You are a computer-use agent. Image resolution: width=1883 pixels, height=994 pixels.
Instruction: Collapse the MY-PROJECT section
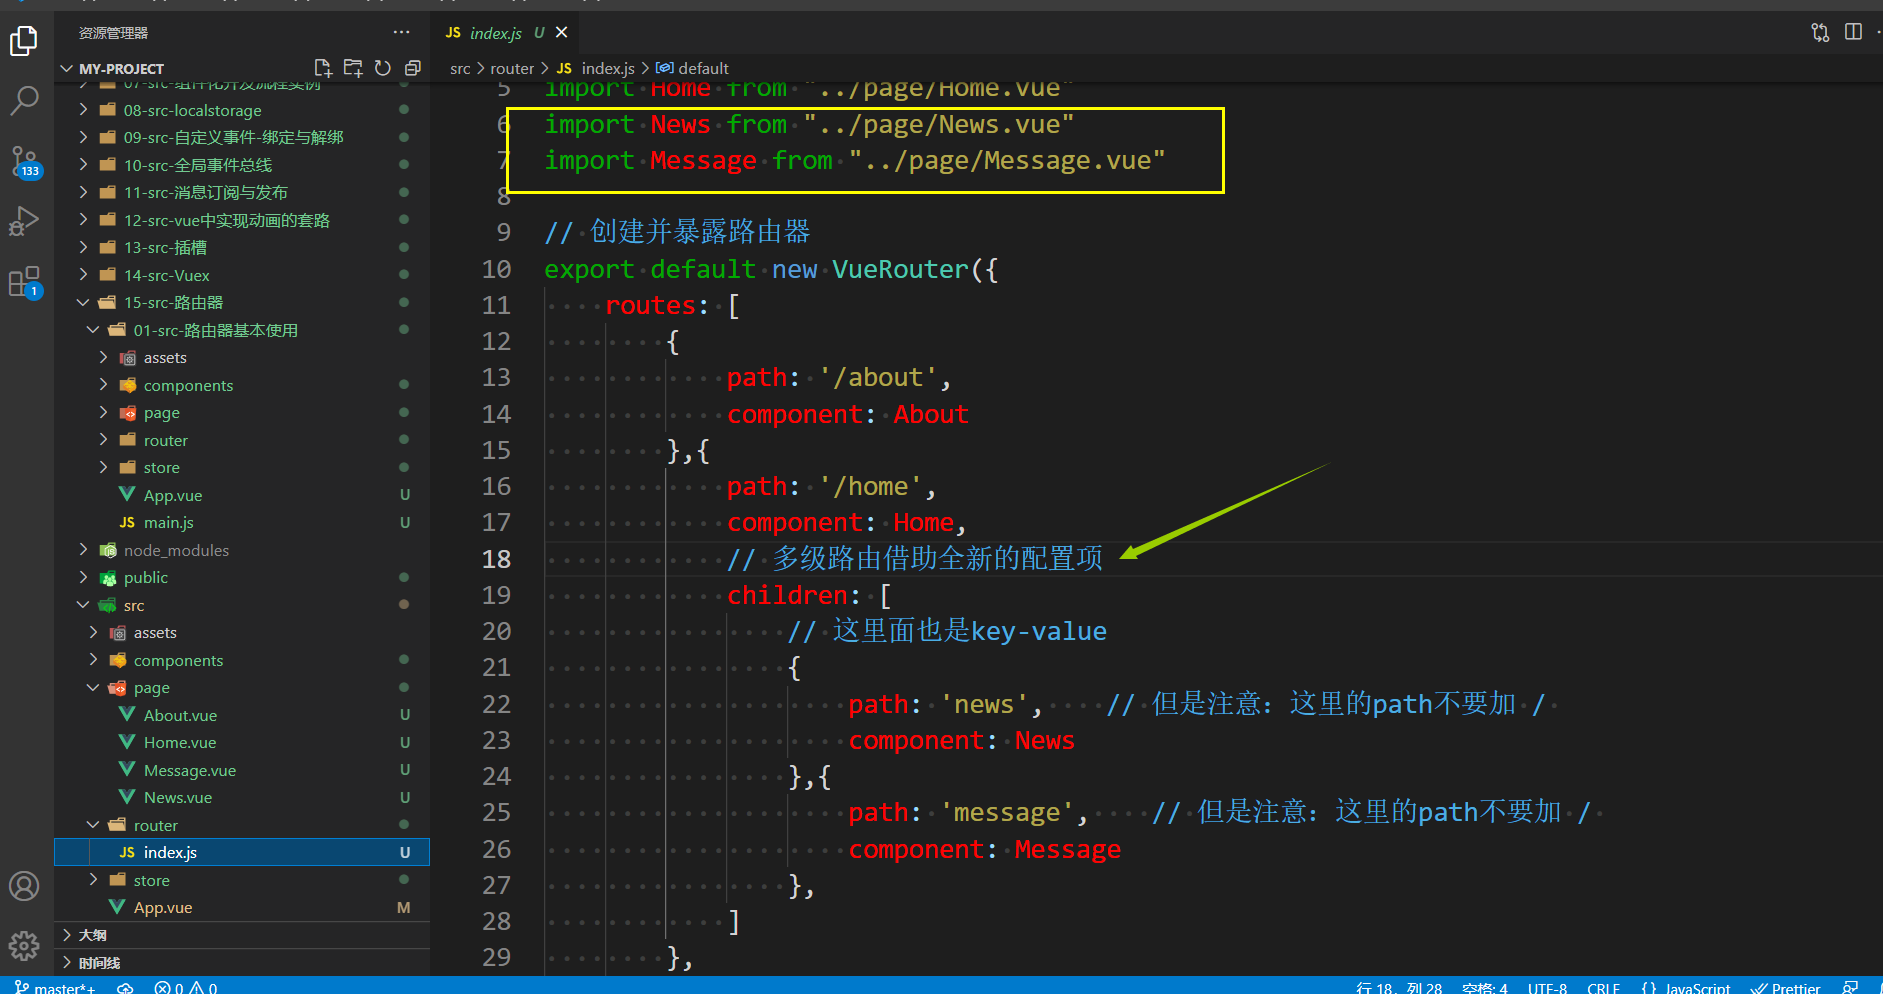[121, 68]
